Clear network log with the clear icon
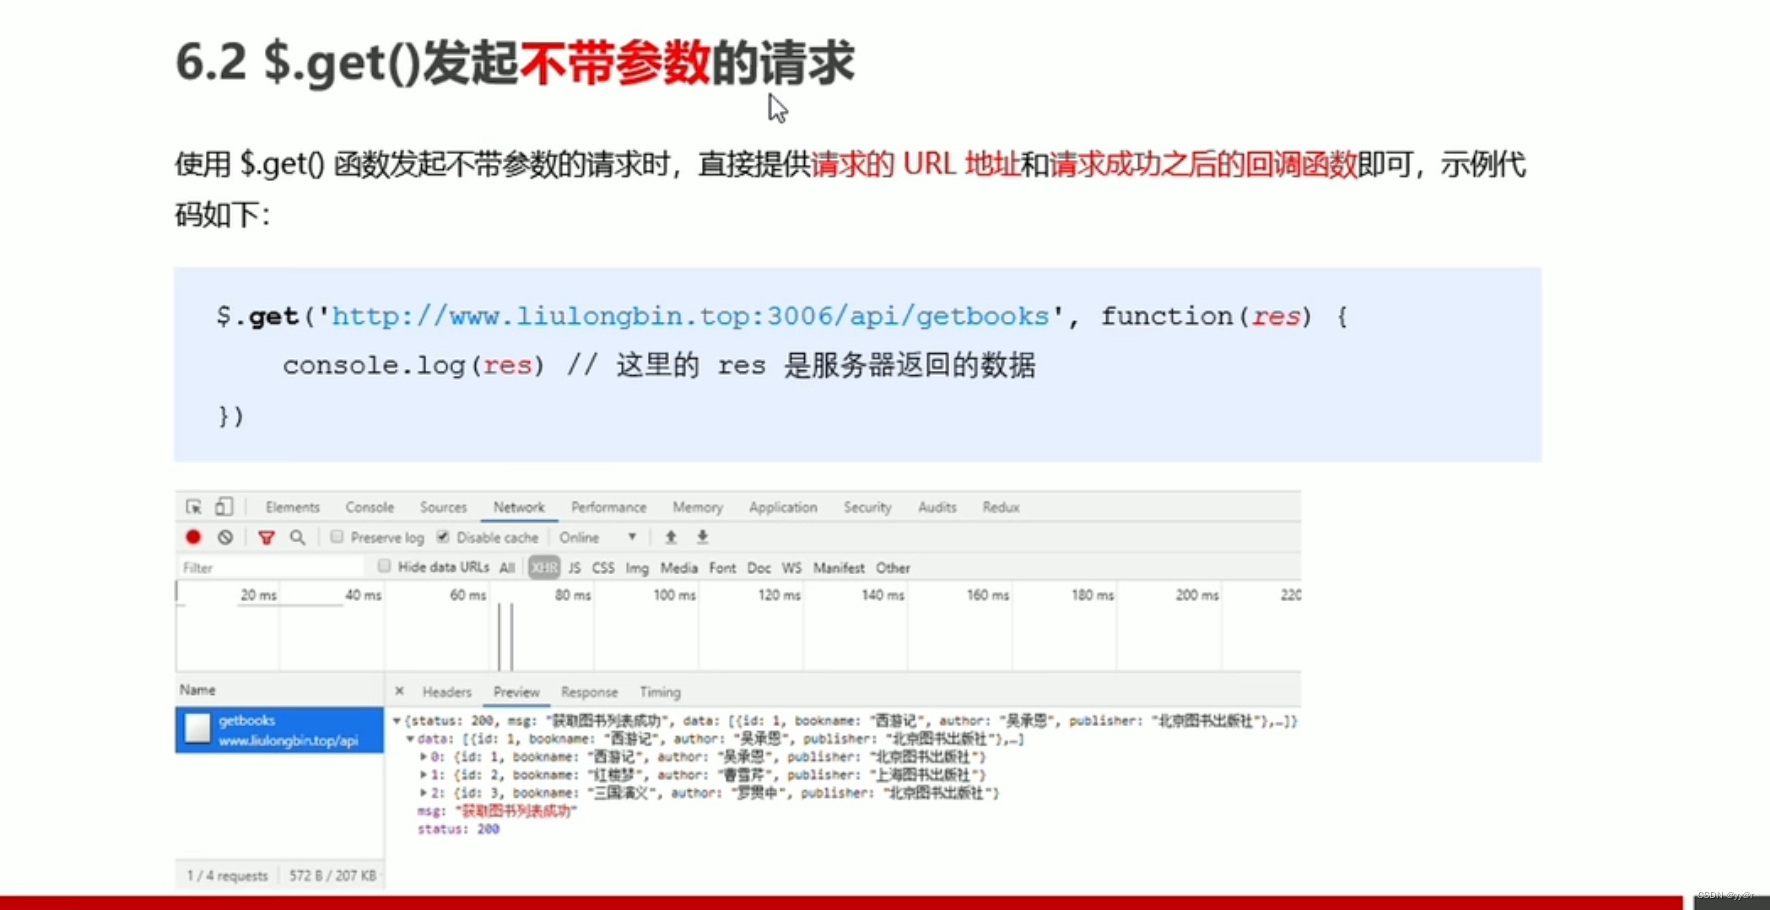The width and height of the screenshot is (1770, 910). [226, 537]
